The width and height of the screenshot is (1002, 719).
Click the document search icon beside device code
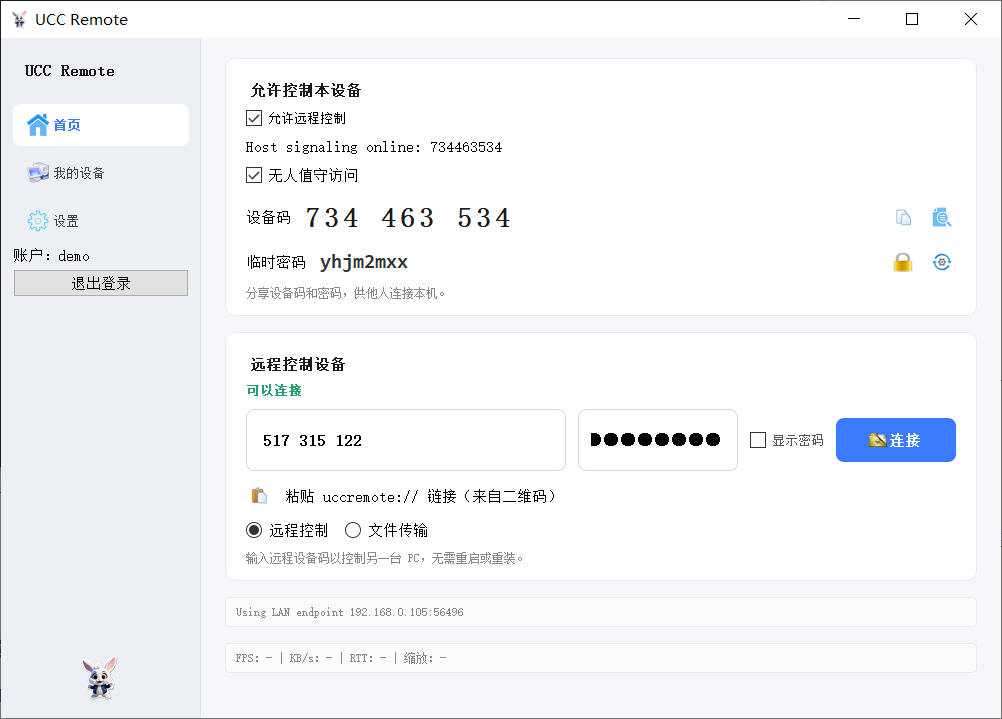click(941, 218)
